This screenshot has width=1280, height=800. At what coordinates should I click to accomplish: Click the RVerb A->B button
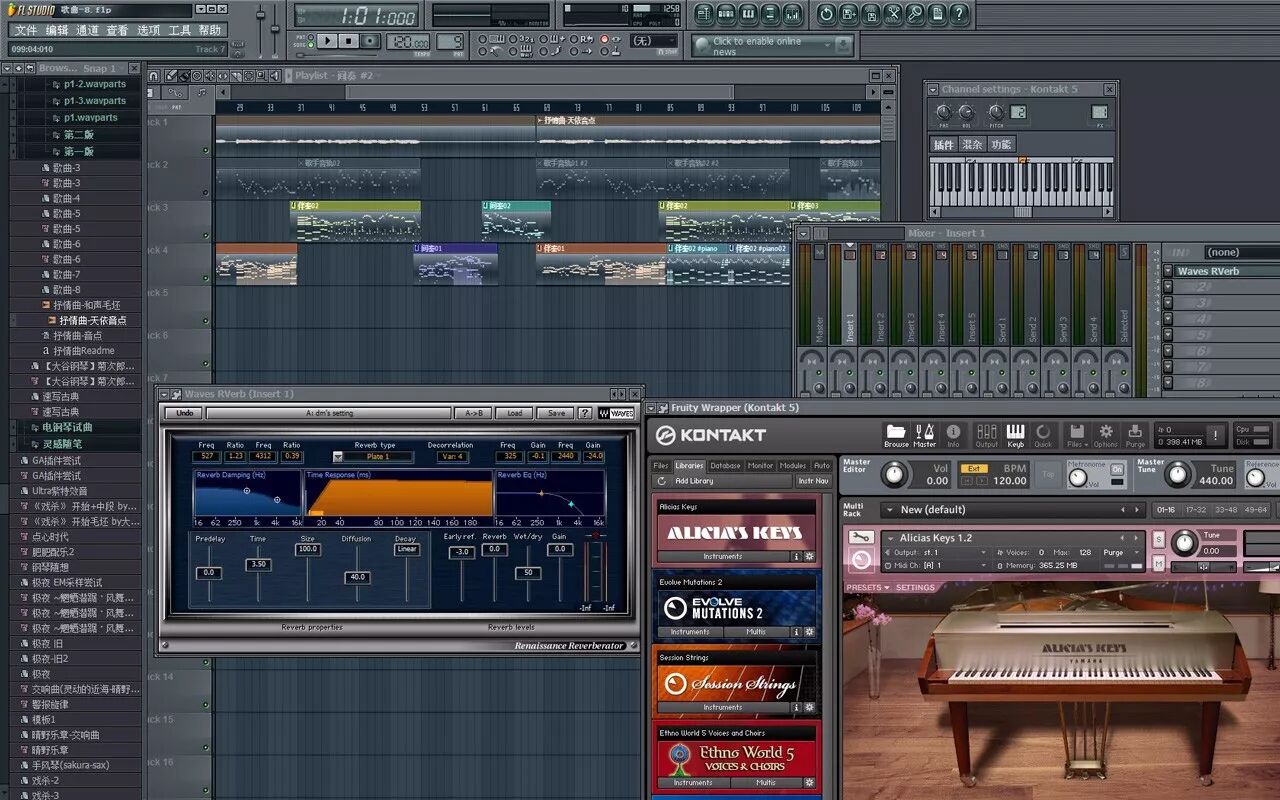pos(473,413)
